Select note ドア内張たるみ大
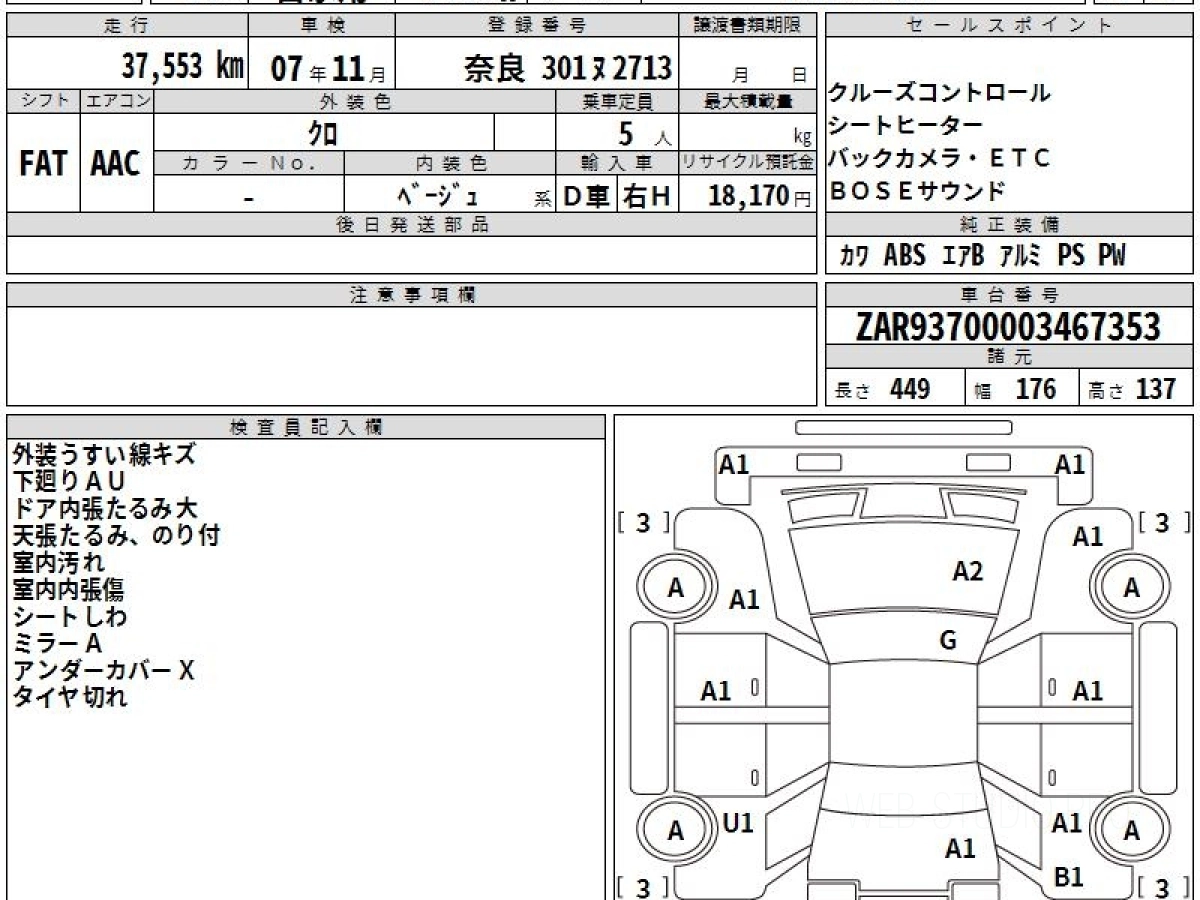 click(x=105, y=508)
